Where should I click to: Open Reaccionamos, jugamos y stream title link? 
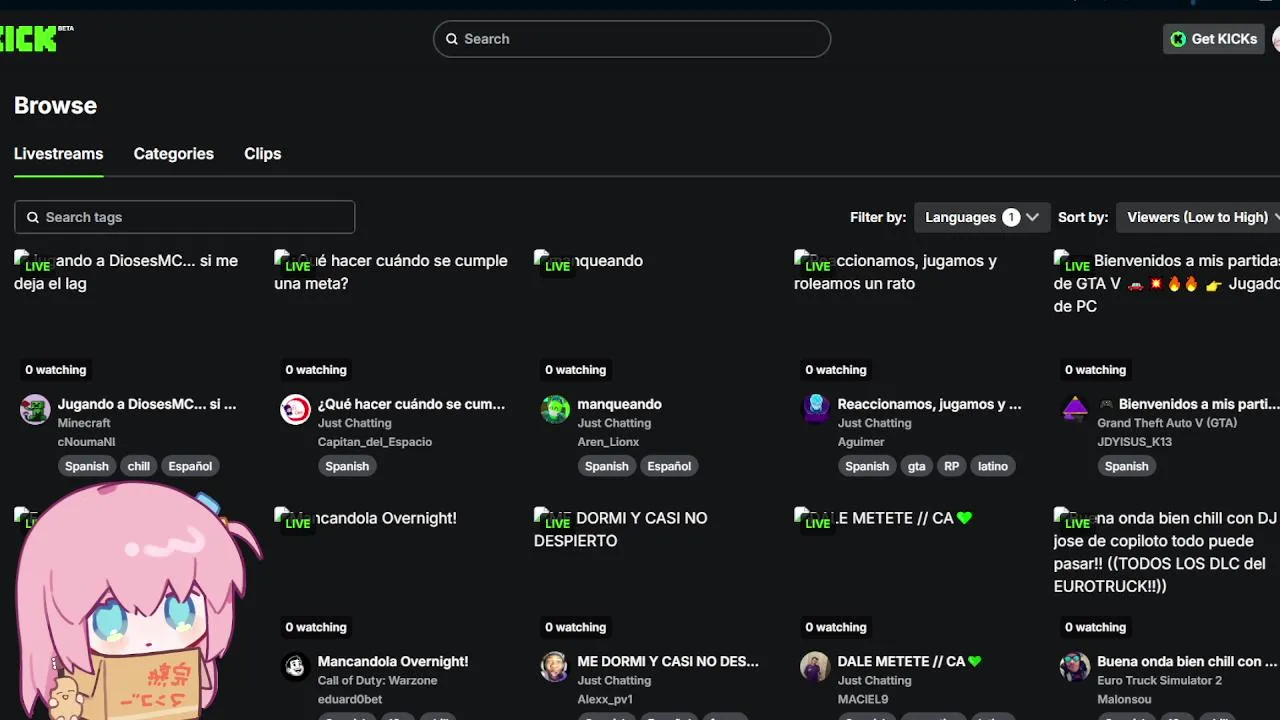pyautogui.click(x=929, y=404)
